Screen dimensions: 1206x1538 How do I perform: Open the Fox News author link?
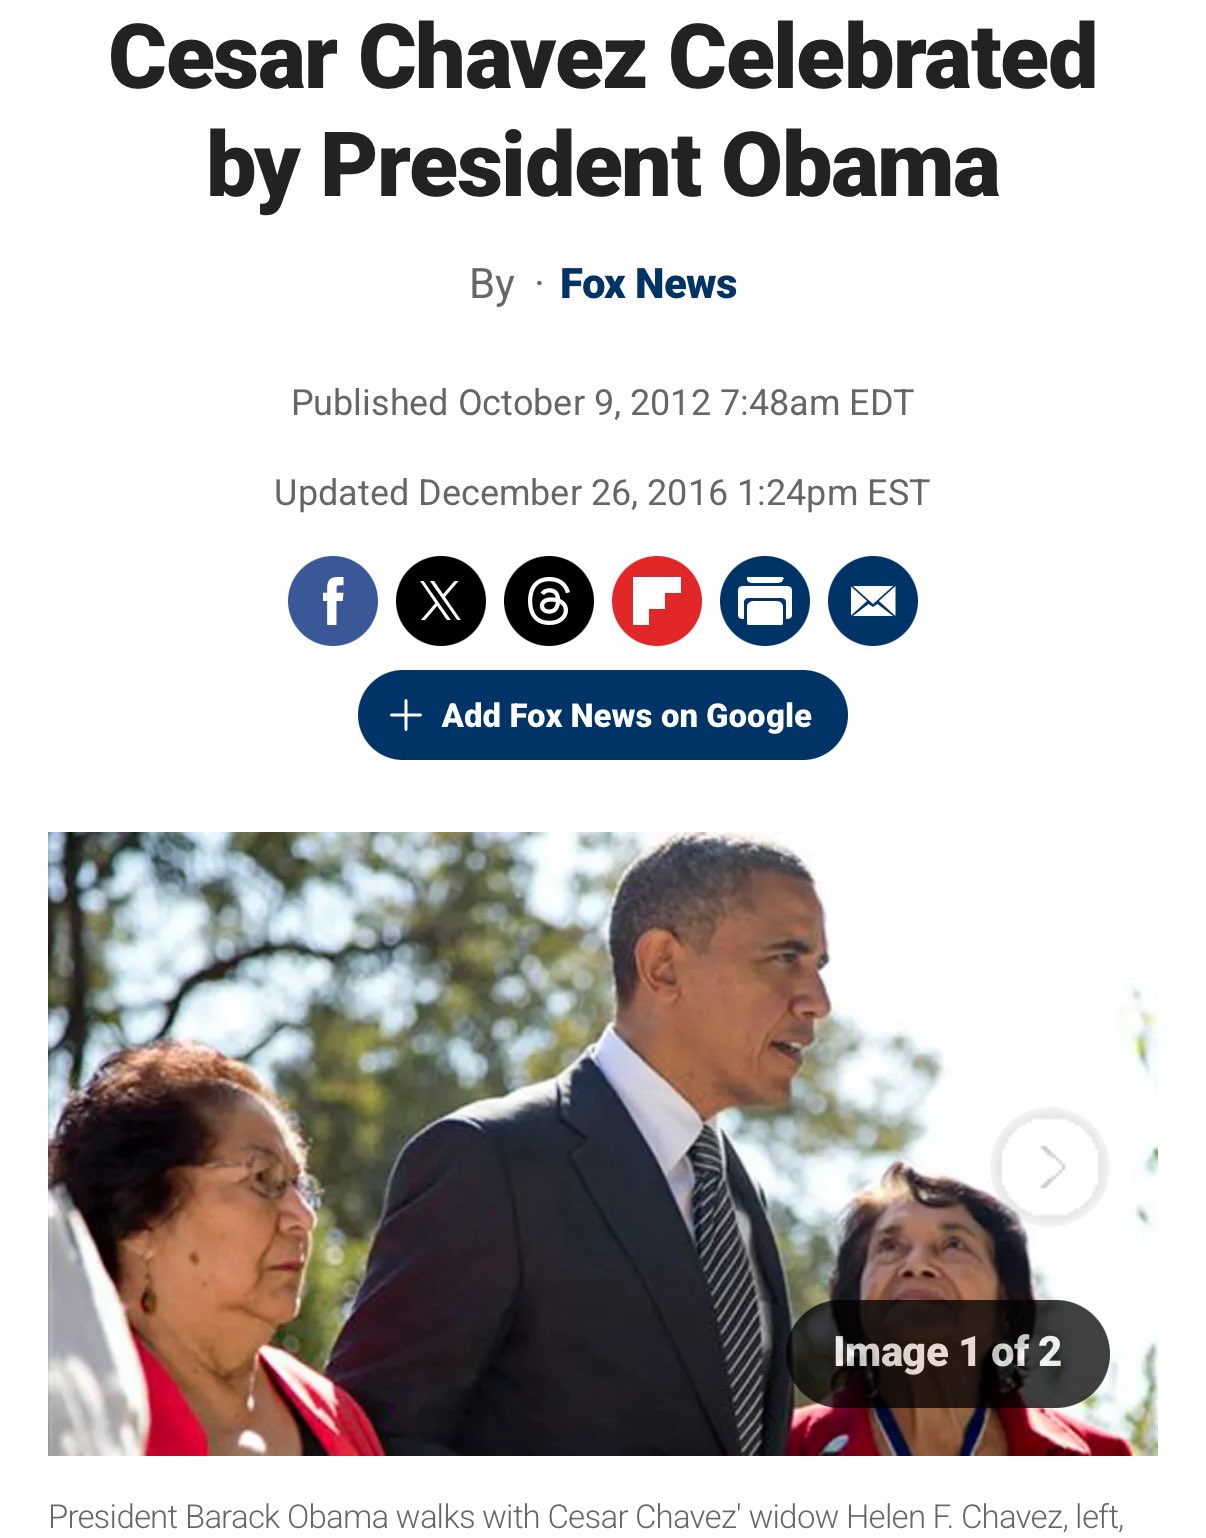point(648,284)
